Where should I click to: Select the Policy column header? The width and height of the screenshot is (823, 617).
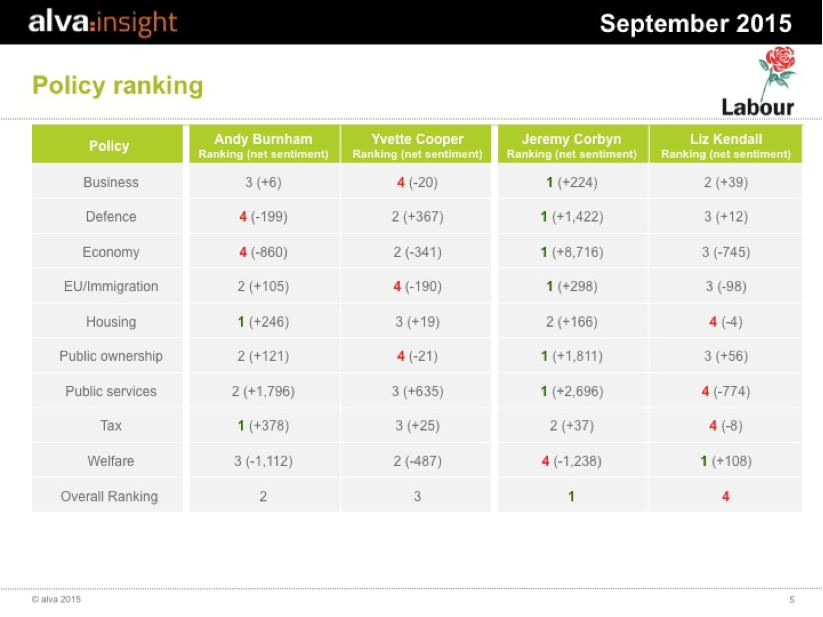tap(109, 146)
